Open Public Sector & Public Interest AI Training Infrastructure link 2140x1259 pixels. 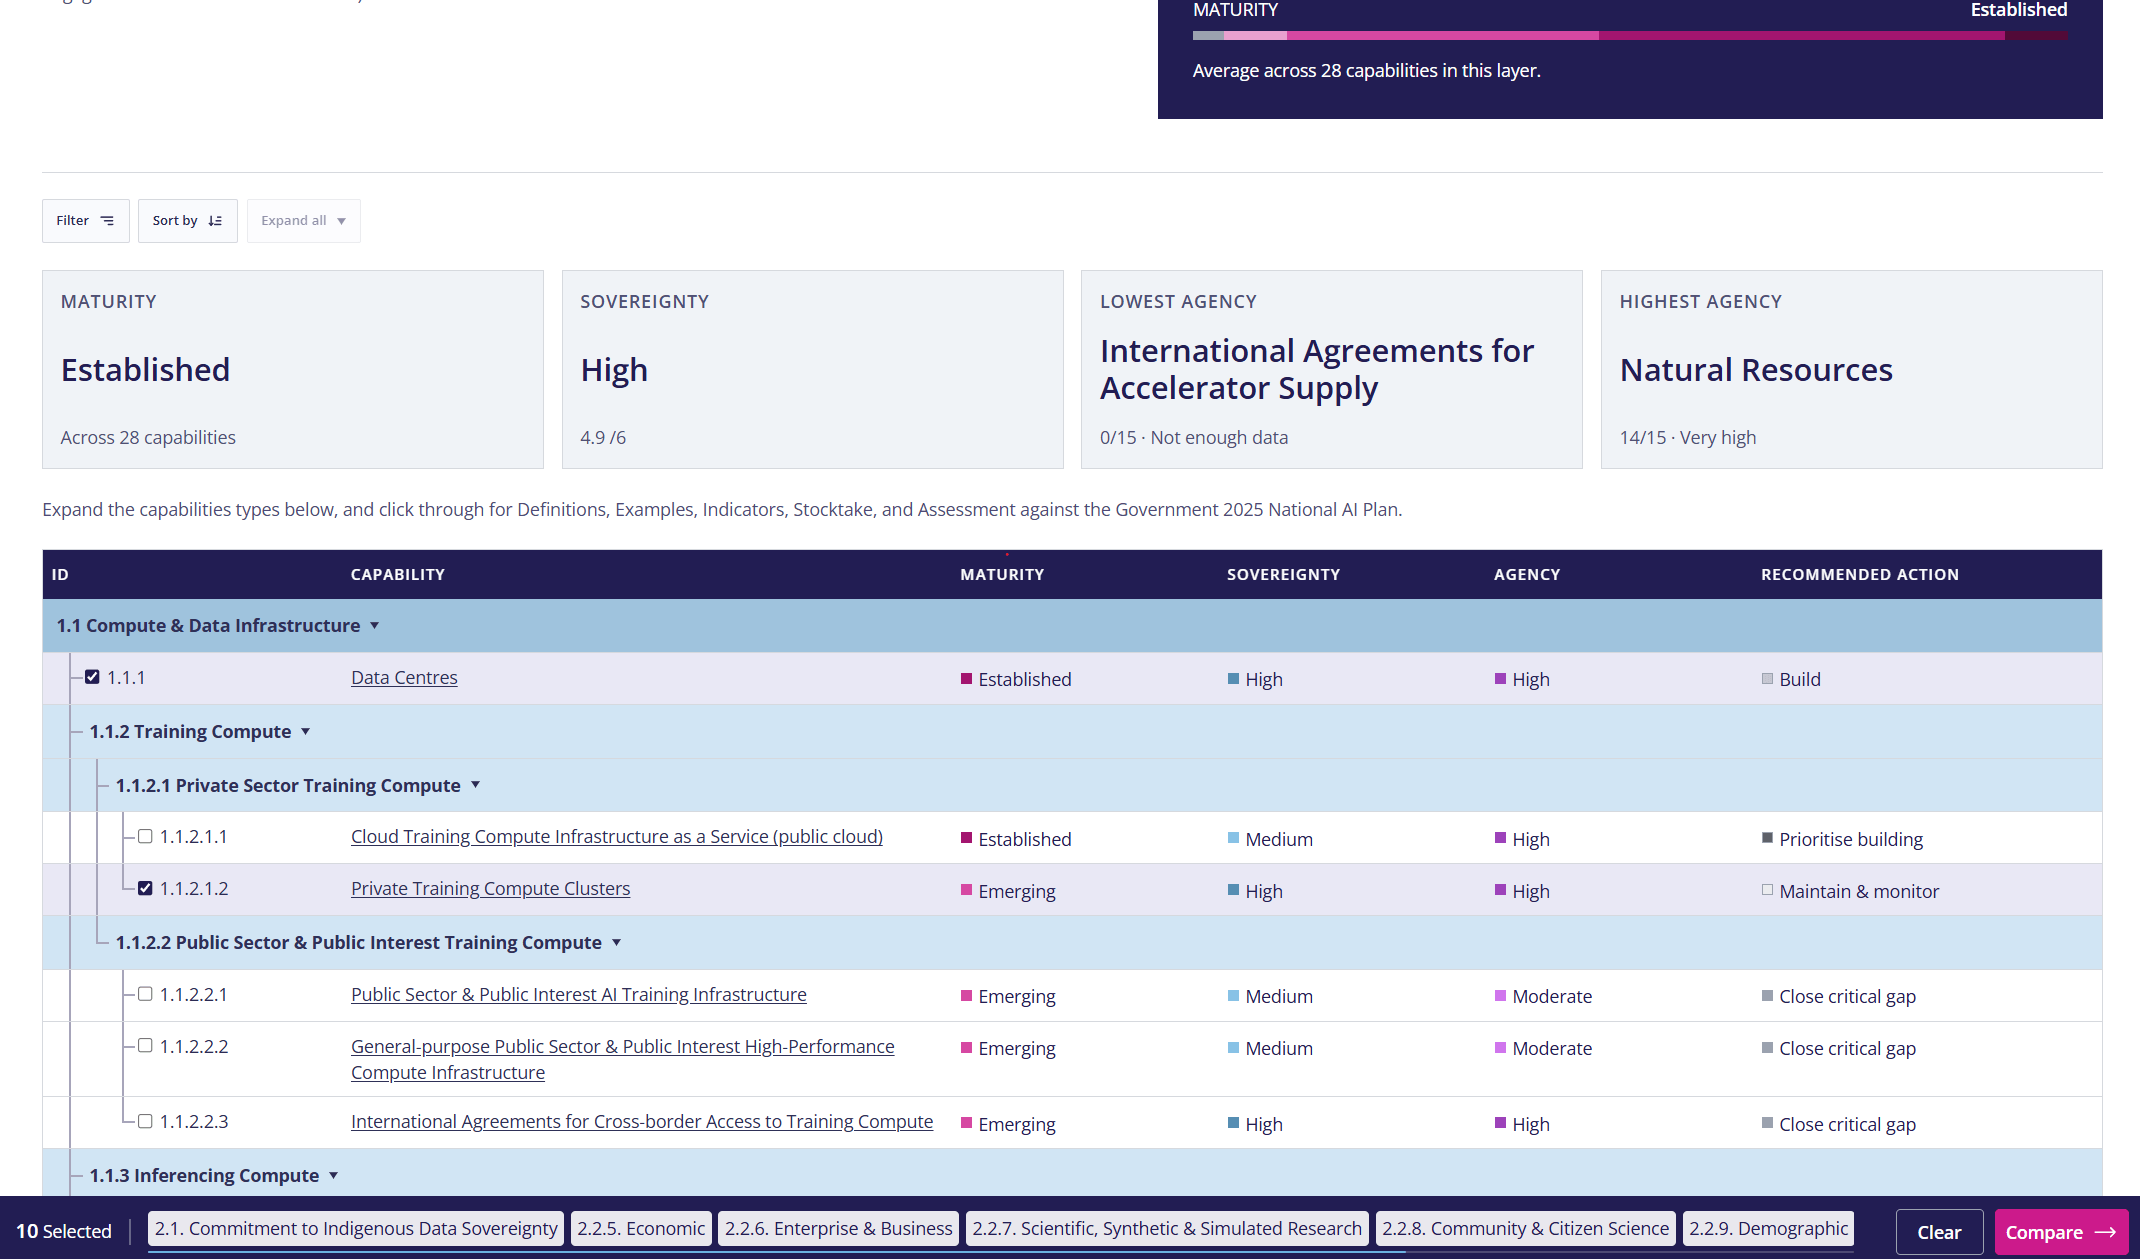point(578,994)
